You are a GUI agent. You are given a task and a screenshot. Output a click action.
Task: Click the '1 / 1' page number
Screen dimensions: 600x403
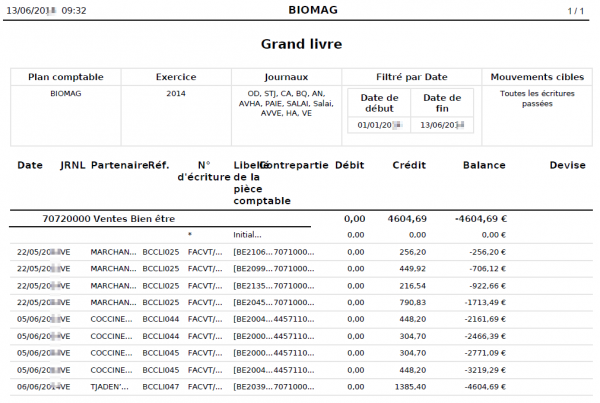click(576, 11)
